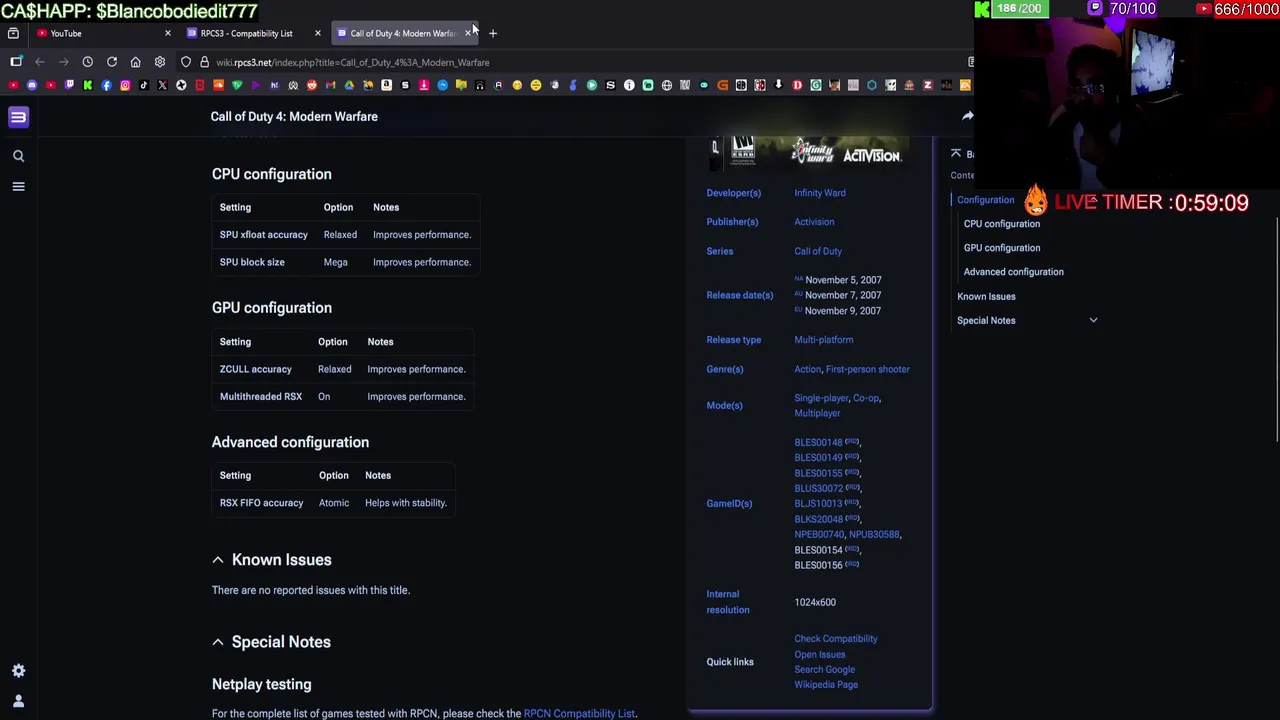Click the Check Compatibility quick link
1280x720 pixels.
836,639
